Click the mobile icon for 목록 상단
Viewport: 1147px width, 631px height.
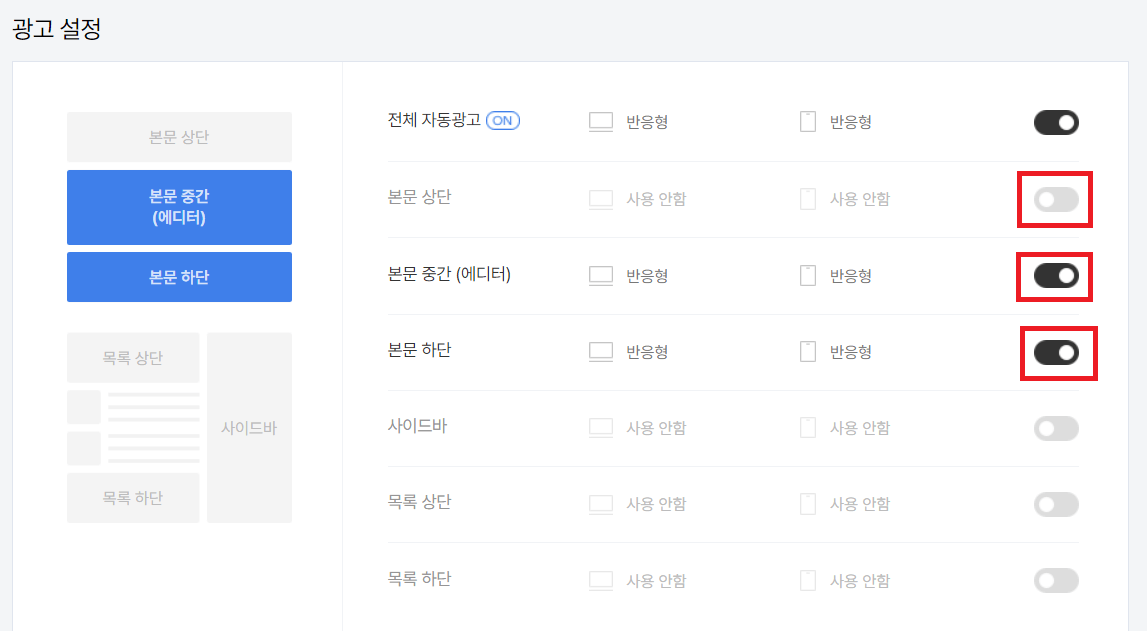pyautogui.click(x=807, y=504)
